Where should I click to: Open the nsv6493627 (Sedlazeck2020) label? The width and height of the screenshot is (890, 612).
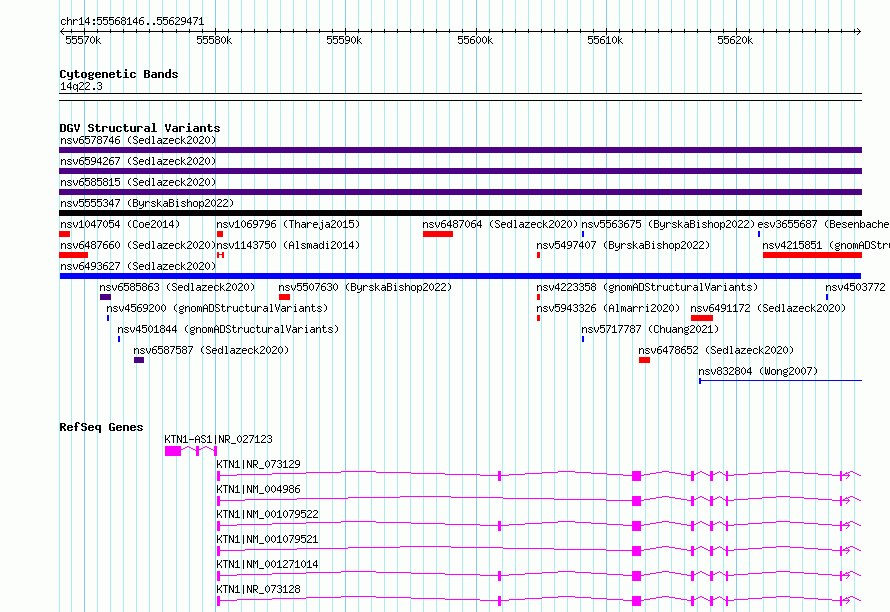tap(138, 266)
